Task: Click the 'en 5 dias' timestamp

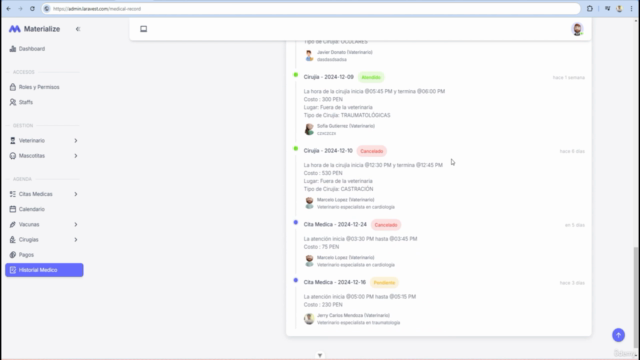Action: tap(575, 225)
